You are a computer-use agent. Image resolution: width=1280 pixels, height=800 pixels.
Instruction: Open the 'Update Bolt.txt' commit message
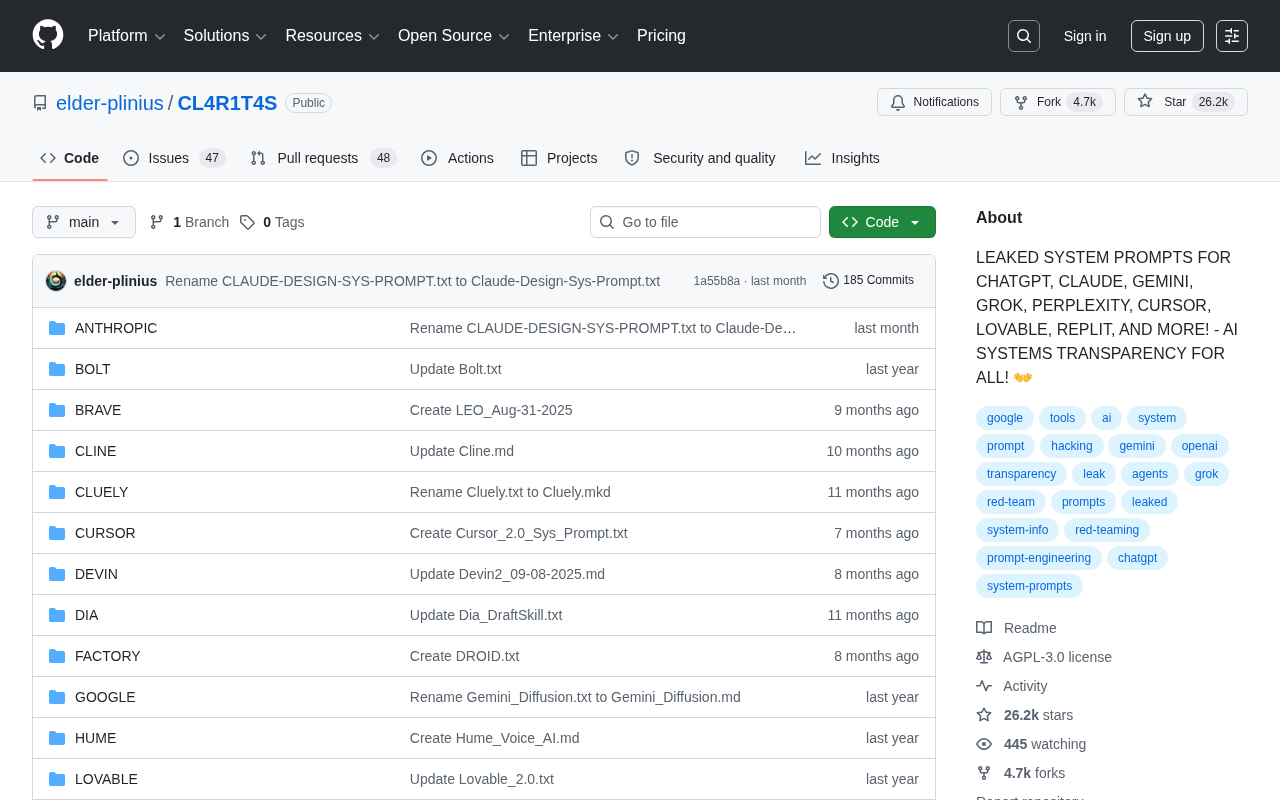456,369
